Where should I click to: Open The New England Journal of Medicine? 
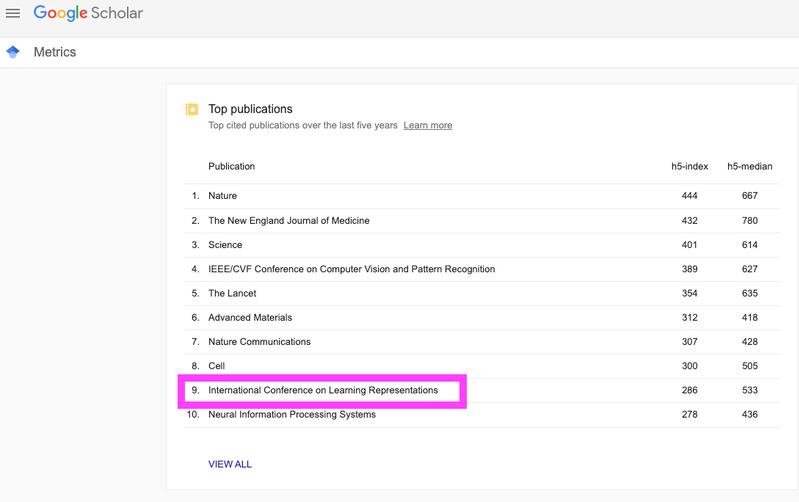point(288,220)
